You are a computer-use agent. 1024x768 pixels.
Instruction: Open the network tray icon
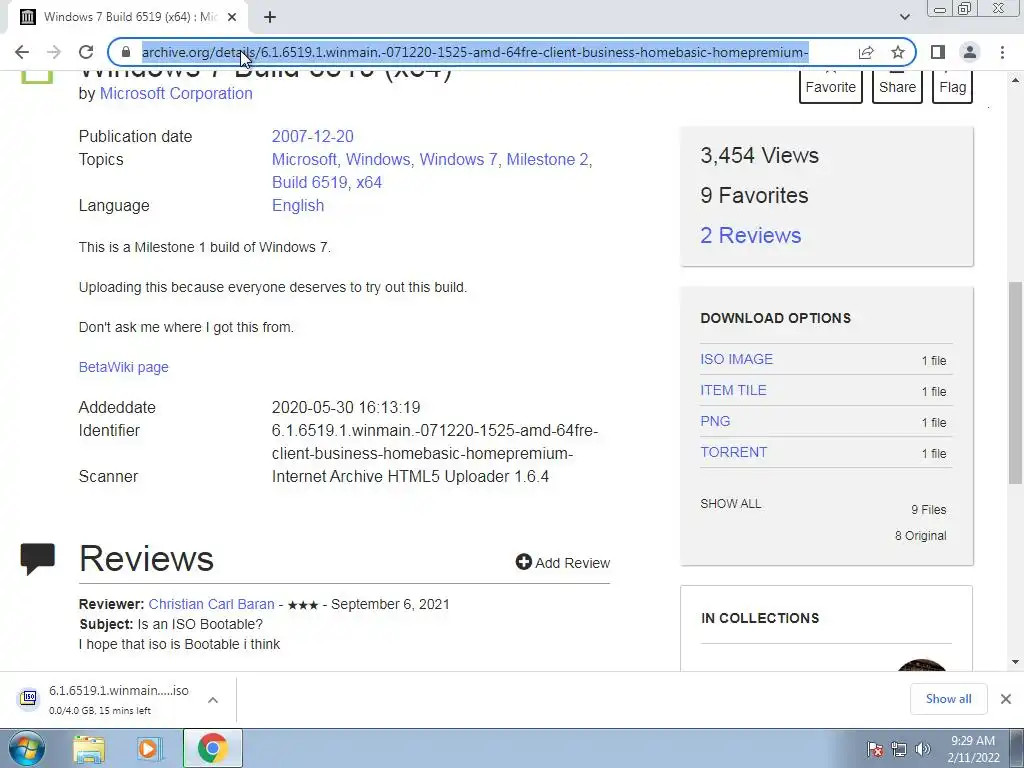(899, 749)
